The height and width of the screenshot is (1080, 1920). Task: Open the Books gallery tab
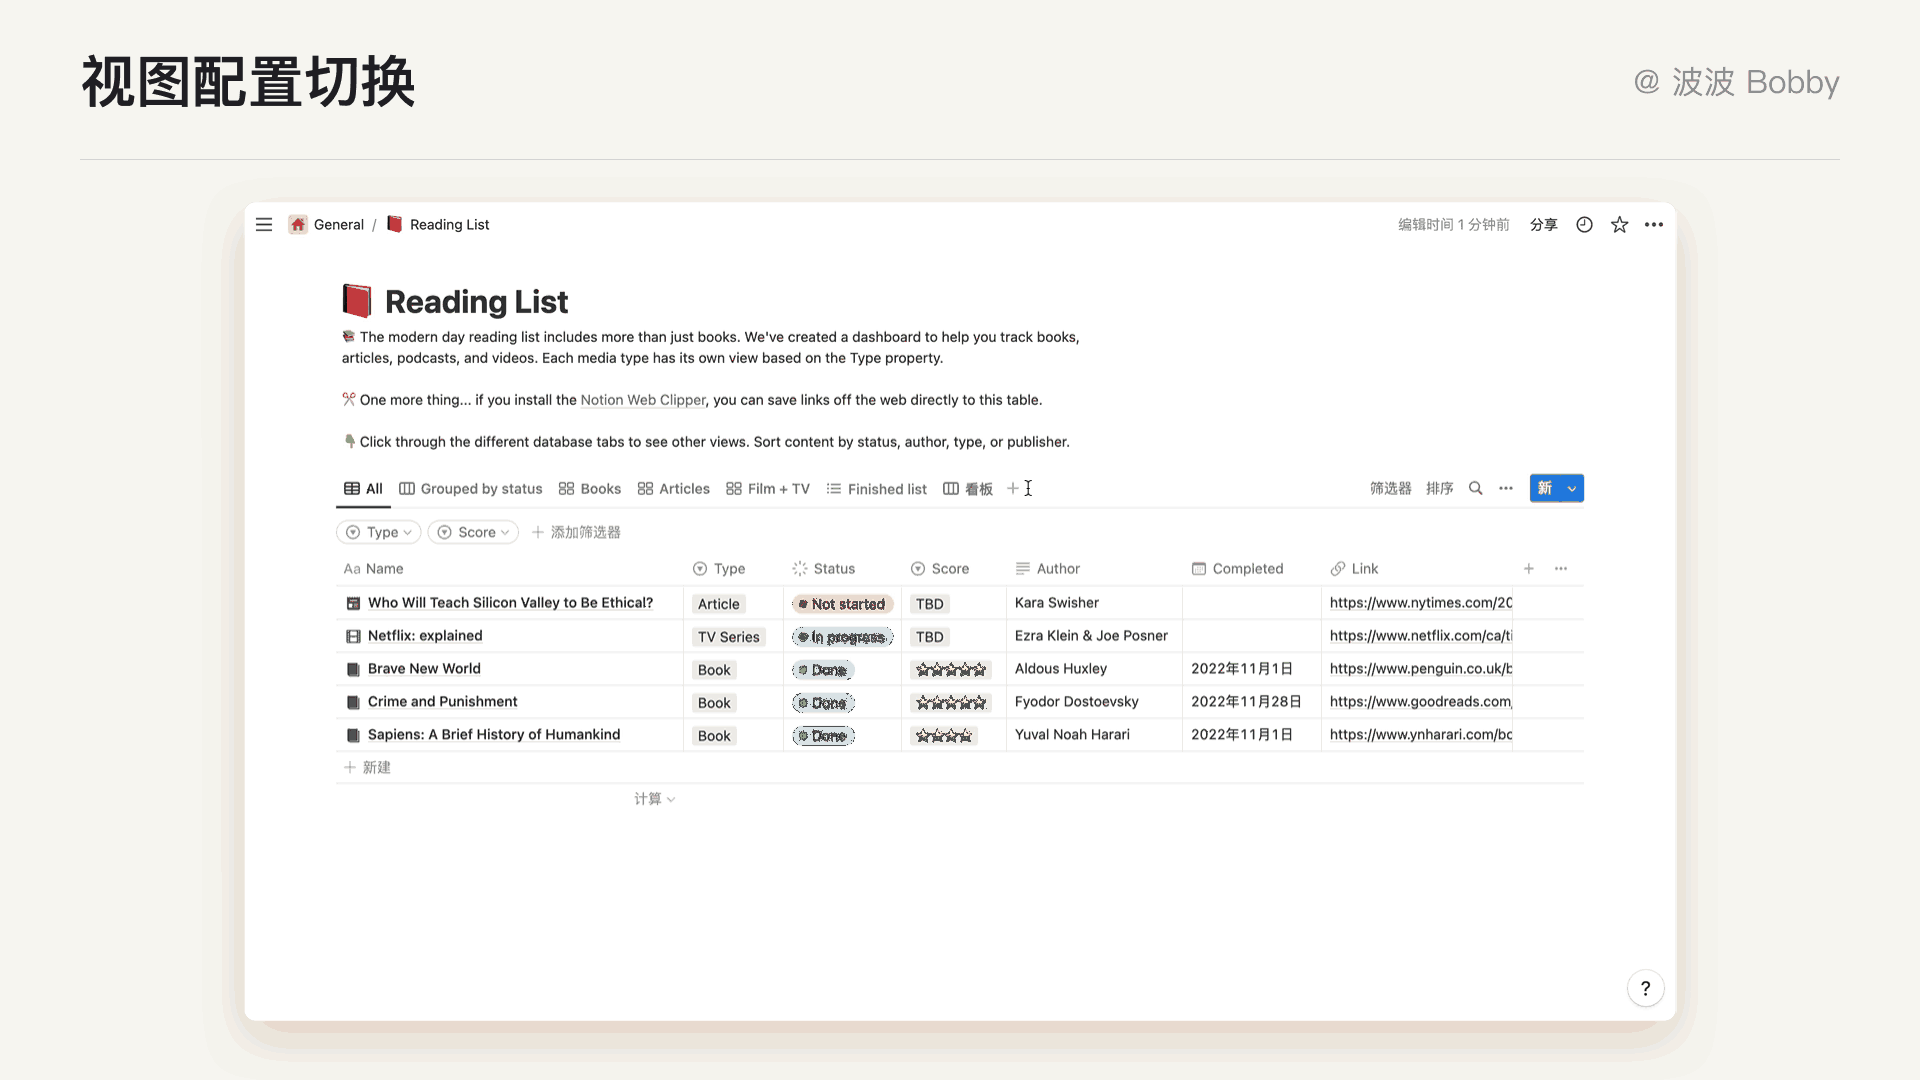point(590,488)
